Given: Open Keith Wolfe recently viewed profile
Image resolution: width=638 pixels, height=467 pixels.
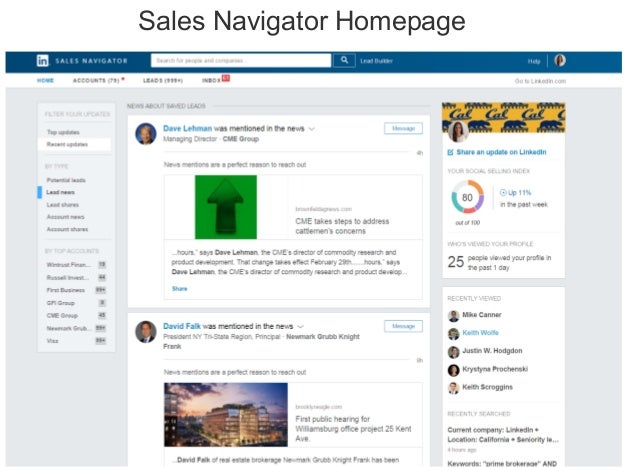Looking at the screenshot, I should 480,333.
